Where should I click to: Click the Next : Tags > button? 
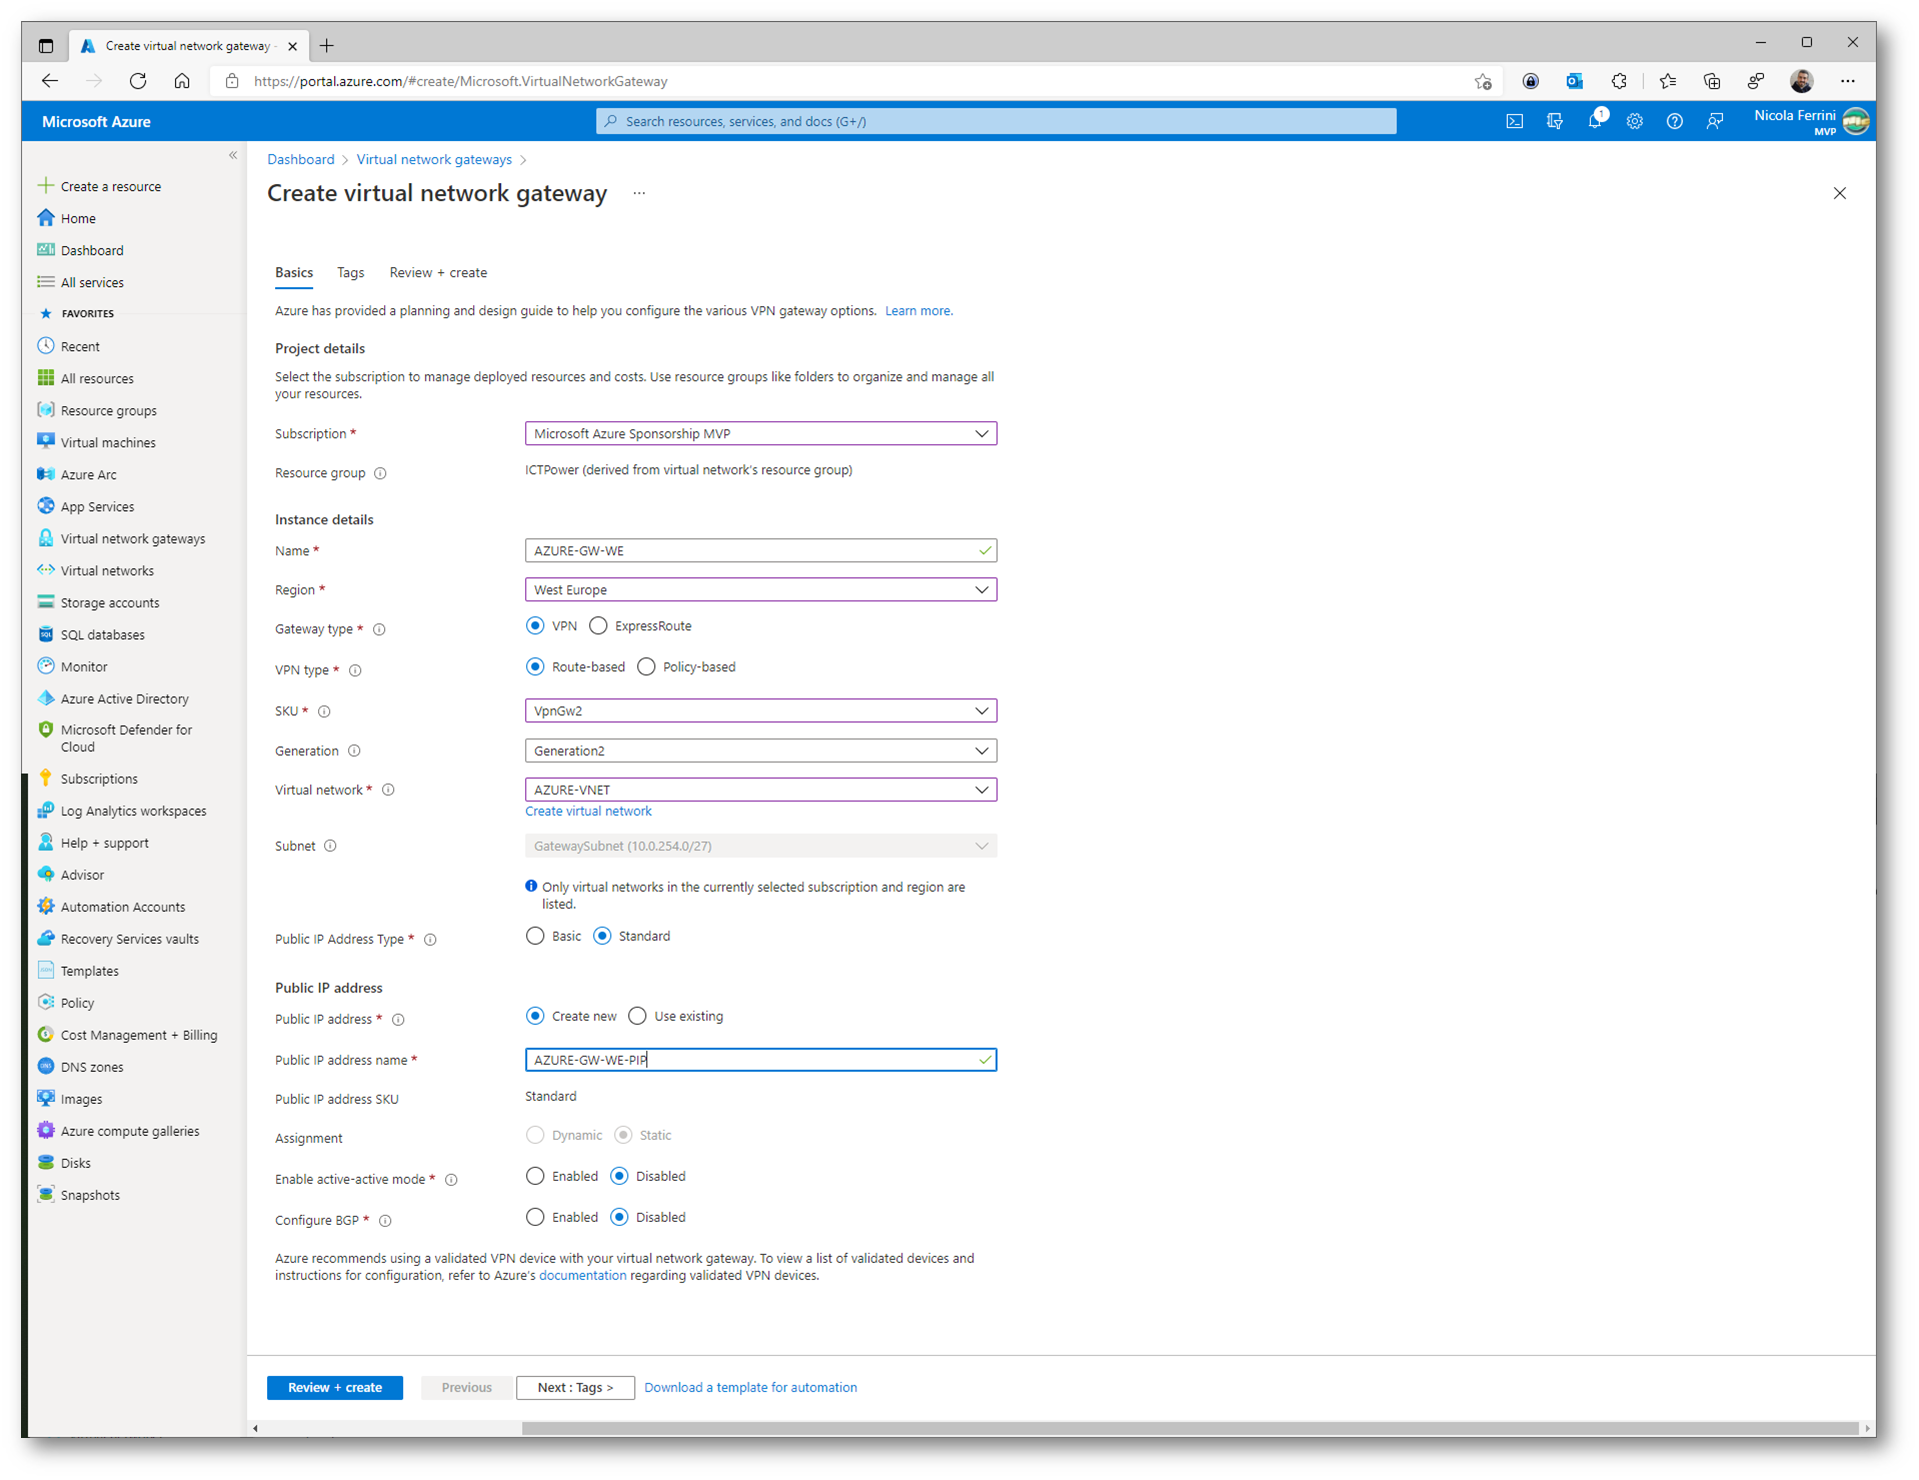(575, 1387)
